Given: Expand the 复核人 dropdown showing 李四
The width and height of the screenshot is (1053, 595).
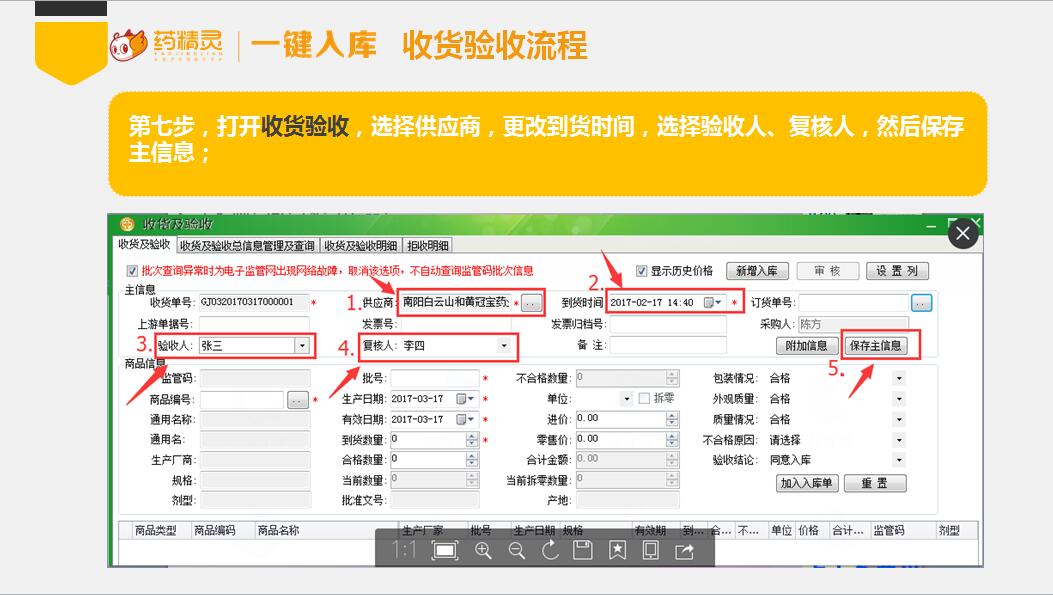Looking at the screenshot, I should 503,346.
